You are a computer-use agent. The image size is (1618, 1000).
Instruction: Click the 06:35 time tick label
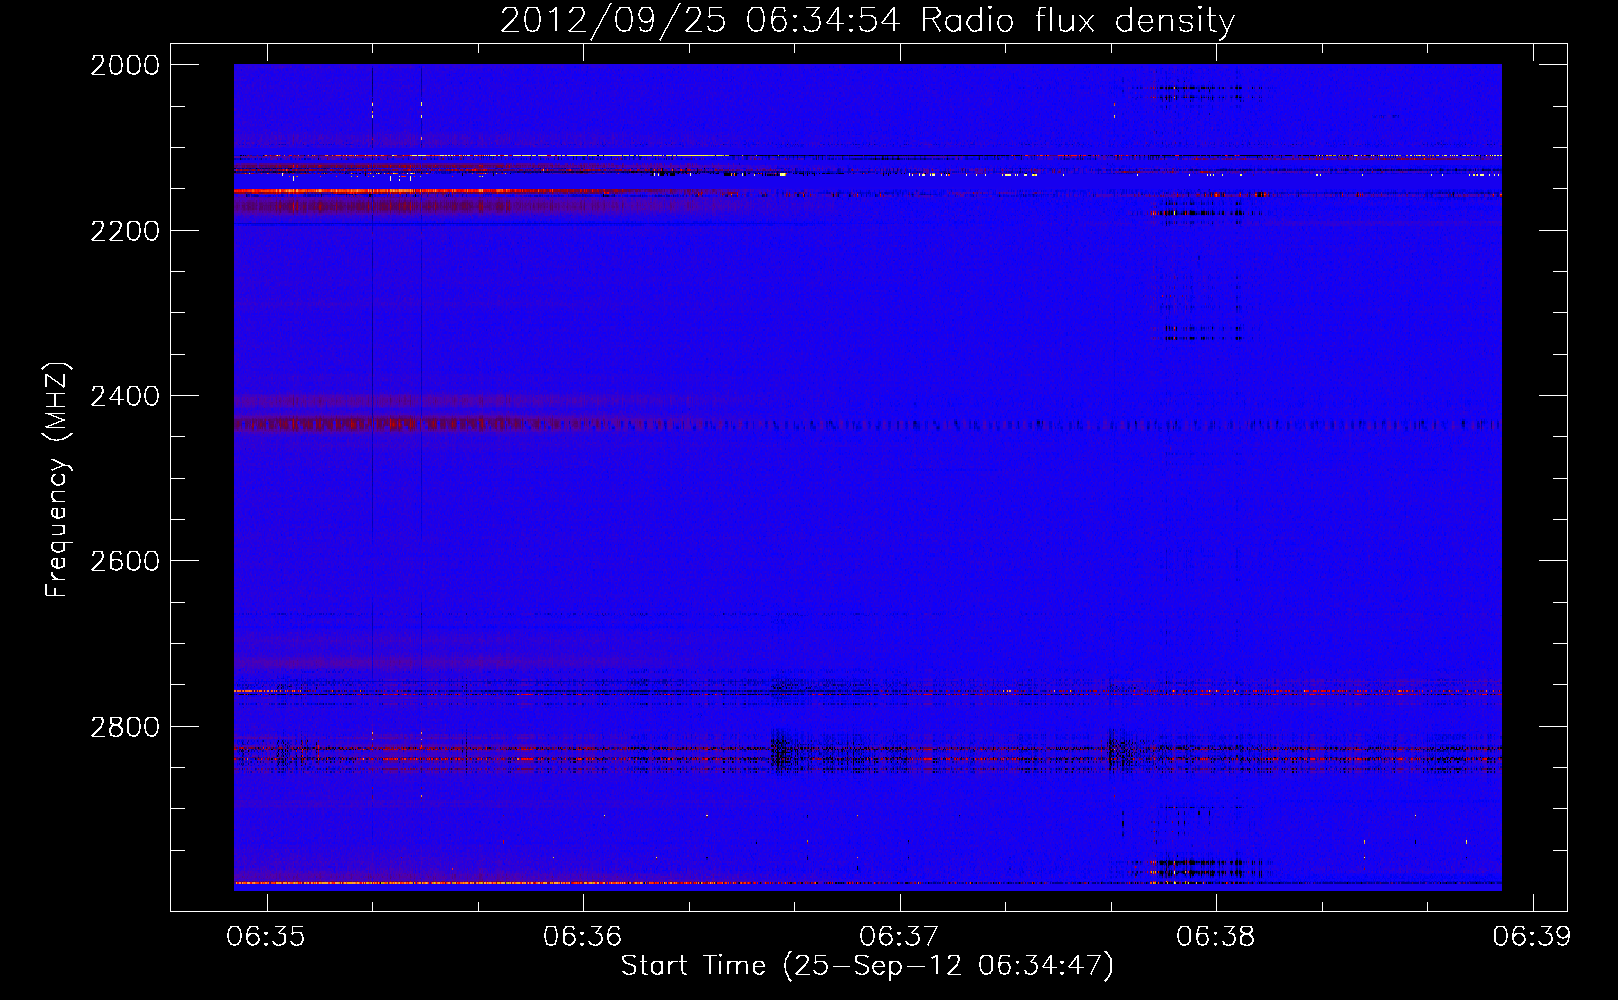pos(266,937)
